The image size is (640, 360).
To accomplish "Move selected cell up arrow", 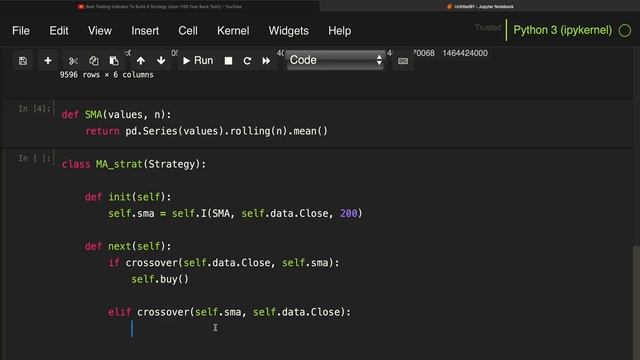I will [140, 61].
